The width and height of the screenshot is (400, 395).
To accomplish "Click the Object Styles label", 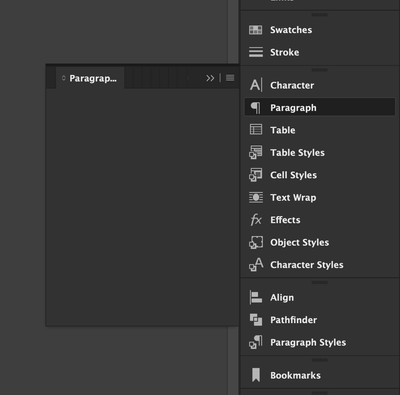I will (299, 242).
